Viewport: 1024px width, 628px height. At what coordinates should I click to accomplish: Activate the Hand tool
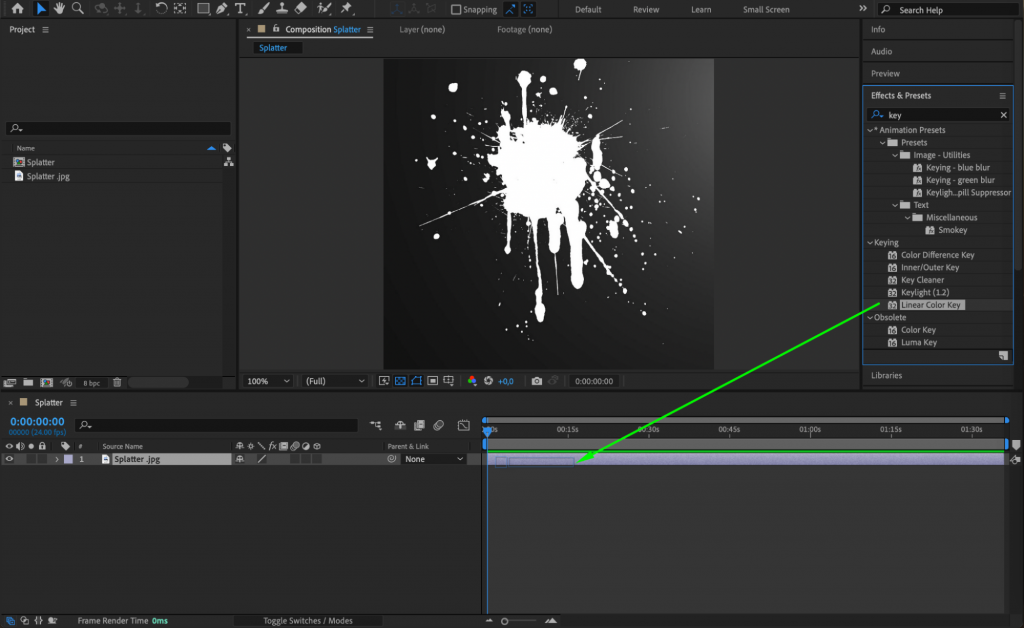point(59,9)
